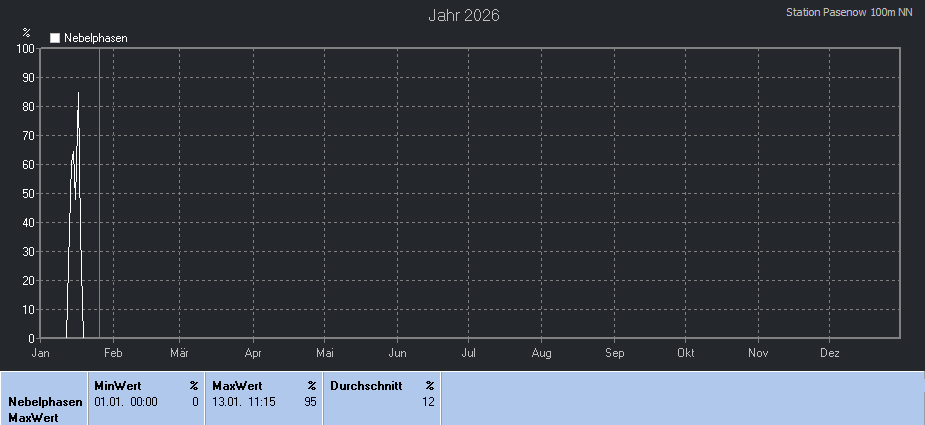Click the Jahr 2026 chart title
This screenshot has height=425, width=925.
tap(464, 15)
